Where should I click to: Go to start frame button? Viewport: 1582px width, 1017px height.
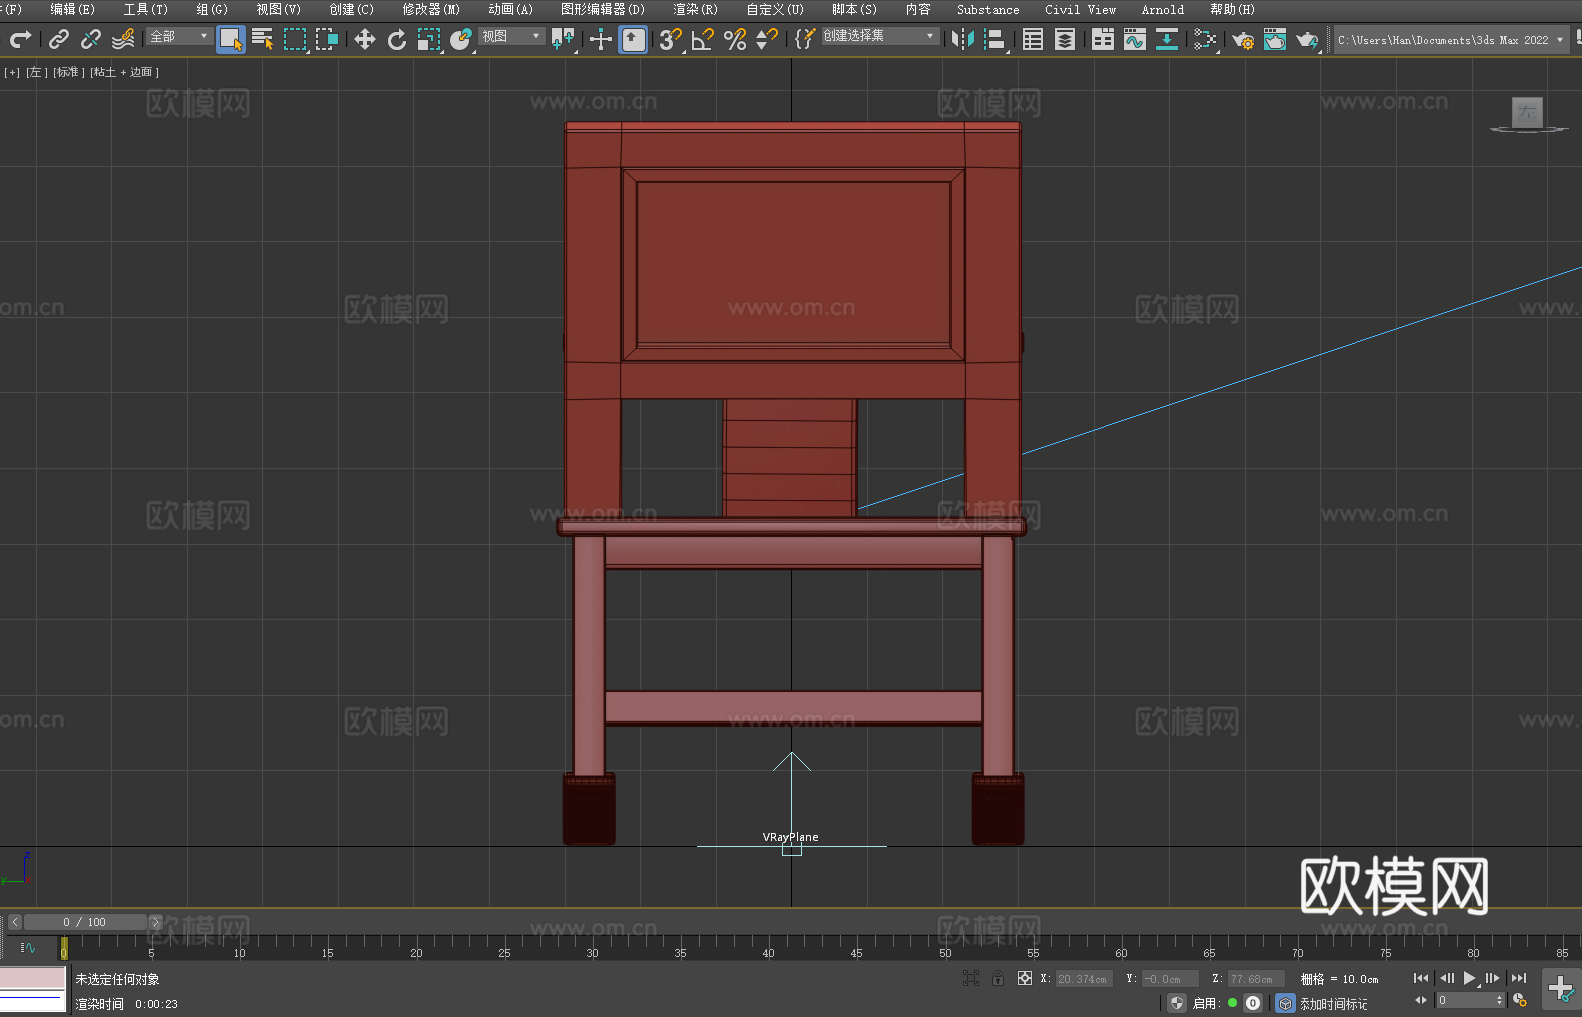point(1421,978)
